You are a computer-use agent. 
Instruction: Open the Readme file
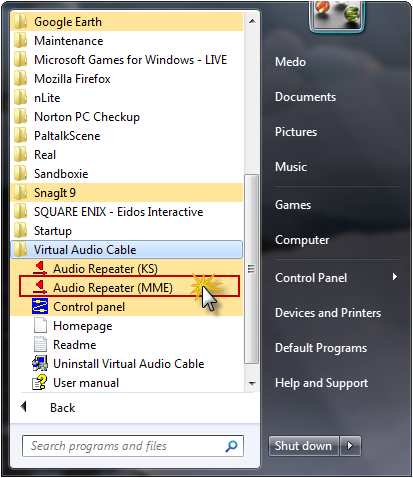[127, 345]
